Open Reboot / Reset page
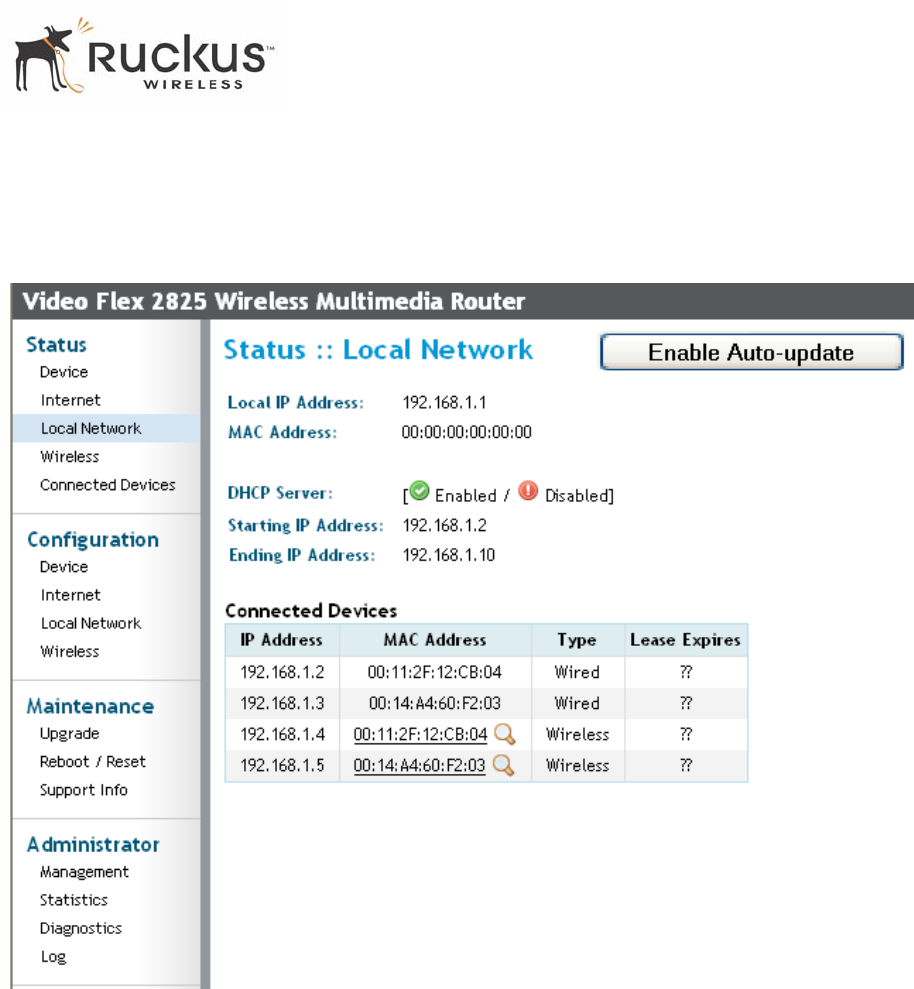Viewport: 914px width, 989px height. coord(93,762)
